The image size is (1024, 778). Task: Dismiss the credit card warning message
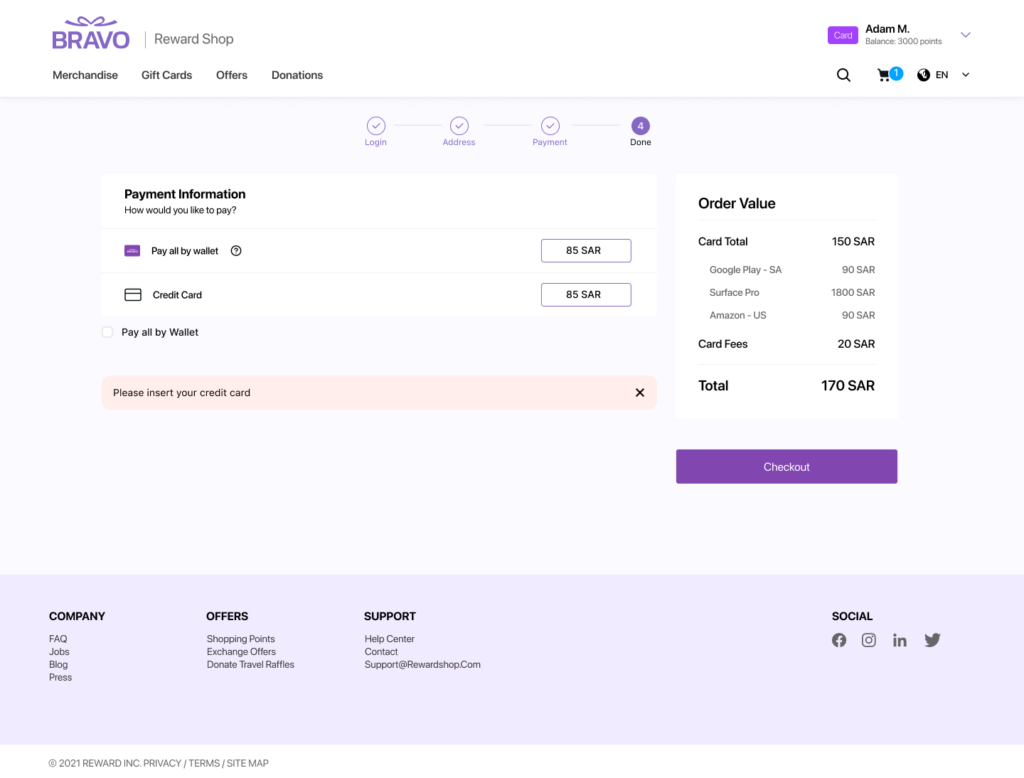(640, 393)
